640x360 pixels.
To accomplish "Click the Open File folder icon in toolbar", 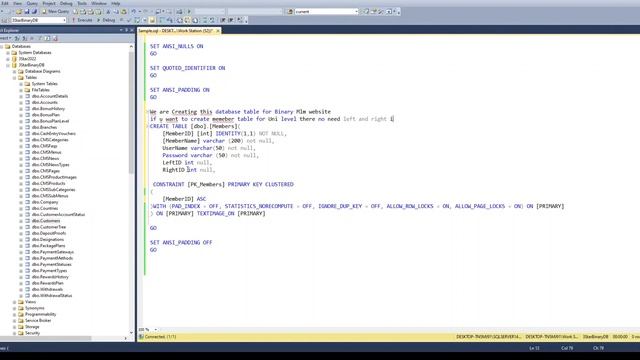I will click(x=19, y=11).
